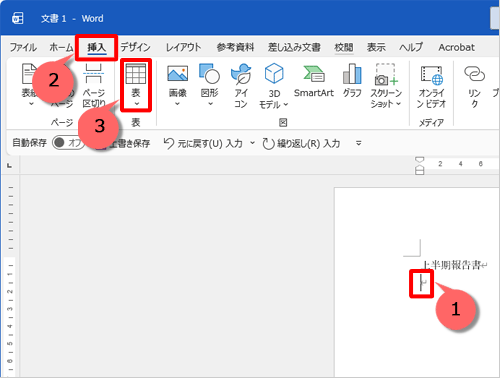
Task: Toggle the 自動保存 switch
Action: point(68,143)
